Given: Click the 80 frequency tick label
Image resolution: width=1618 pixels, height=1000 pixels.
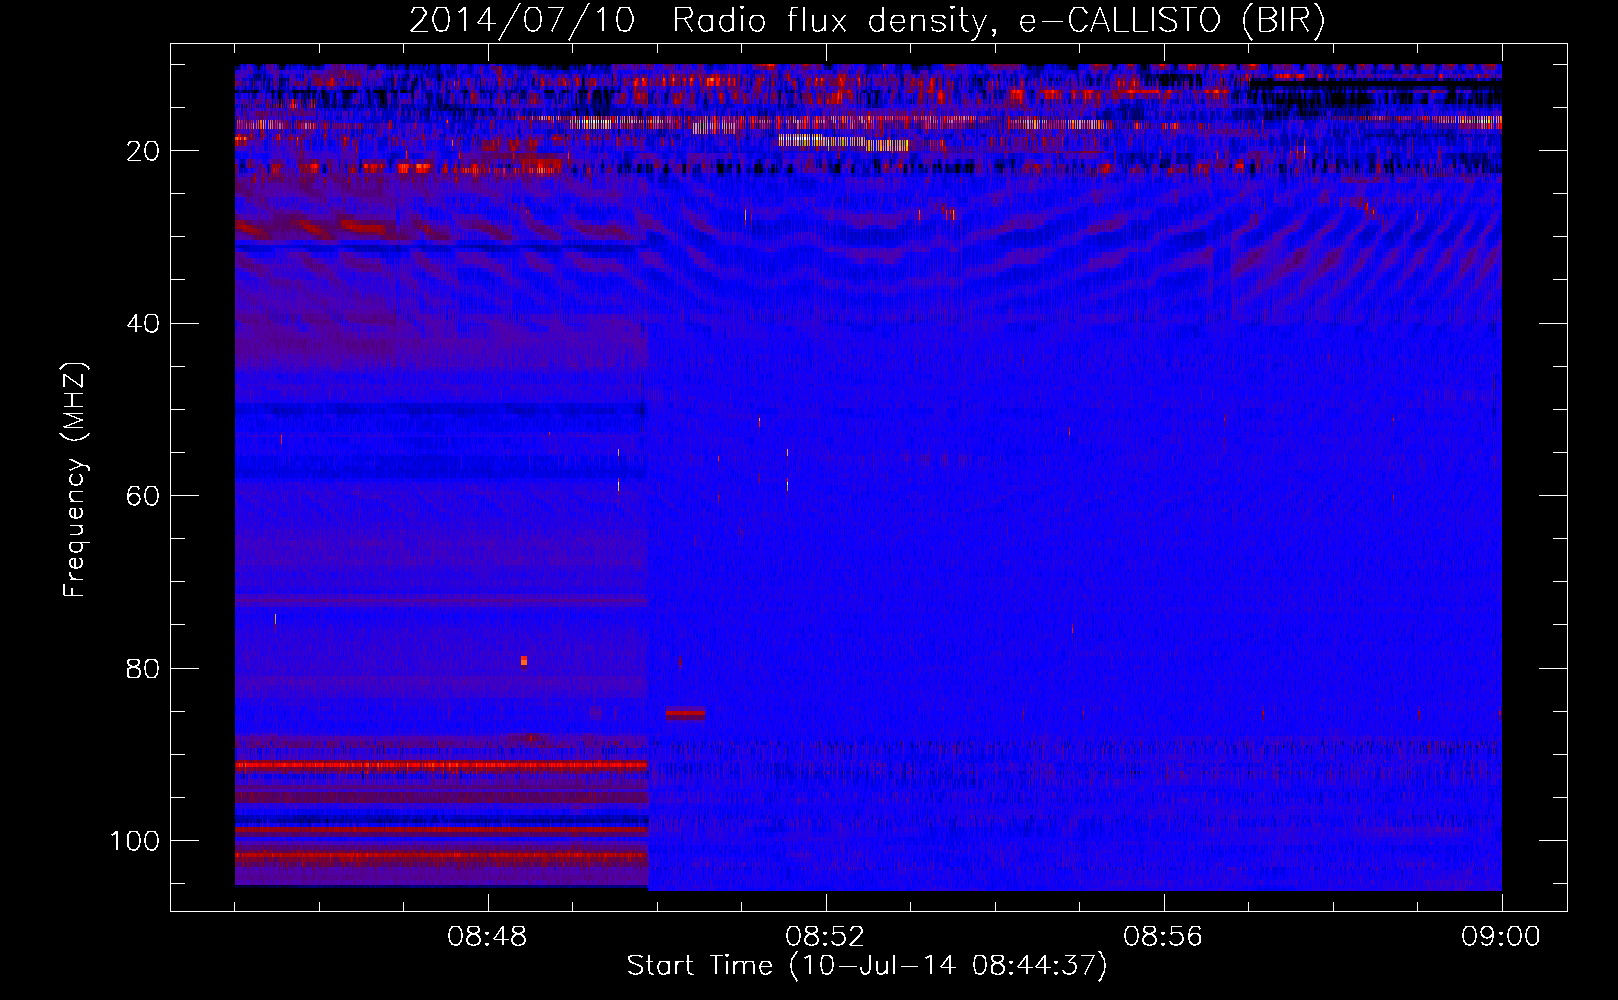Looking at the screenshot, I should (x=143, y=669).
